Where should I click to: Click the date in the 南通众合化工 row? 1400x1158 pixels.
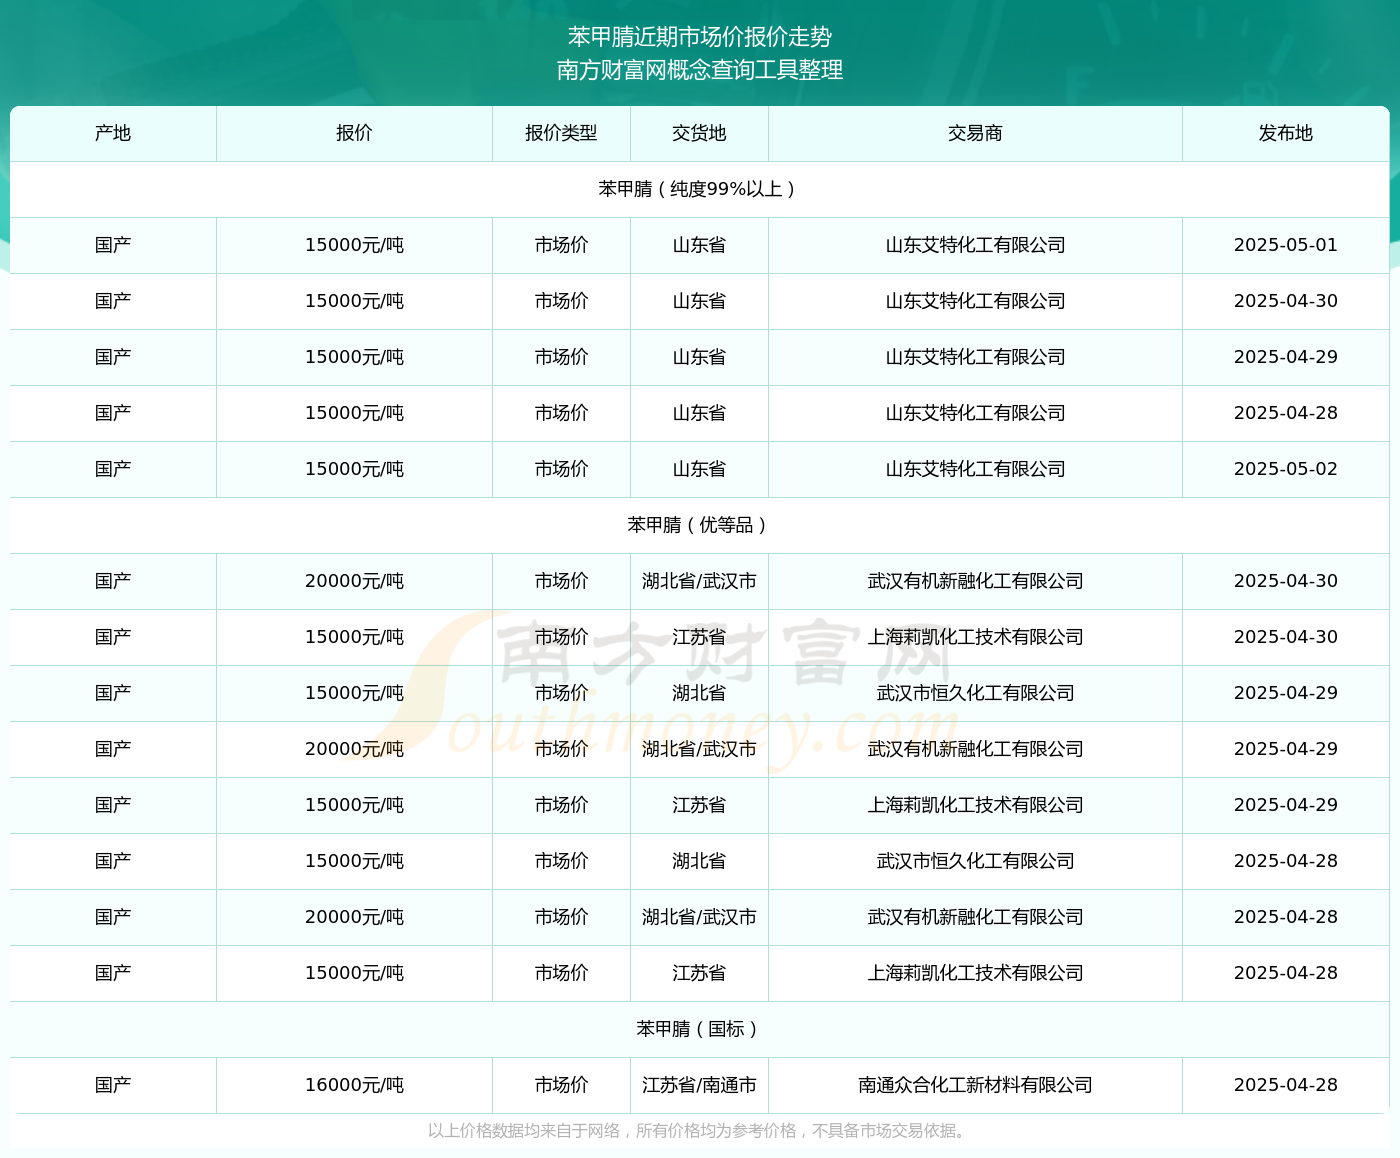pos(1286,1085)
